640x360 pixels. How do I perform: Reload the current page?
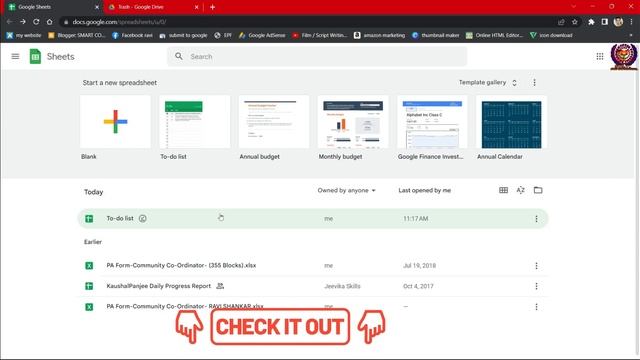click(x=36, y=22)
